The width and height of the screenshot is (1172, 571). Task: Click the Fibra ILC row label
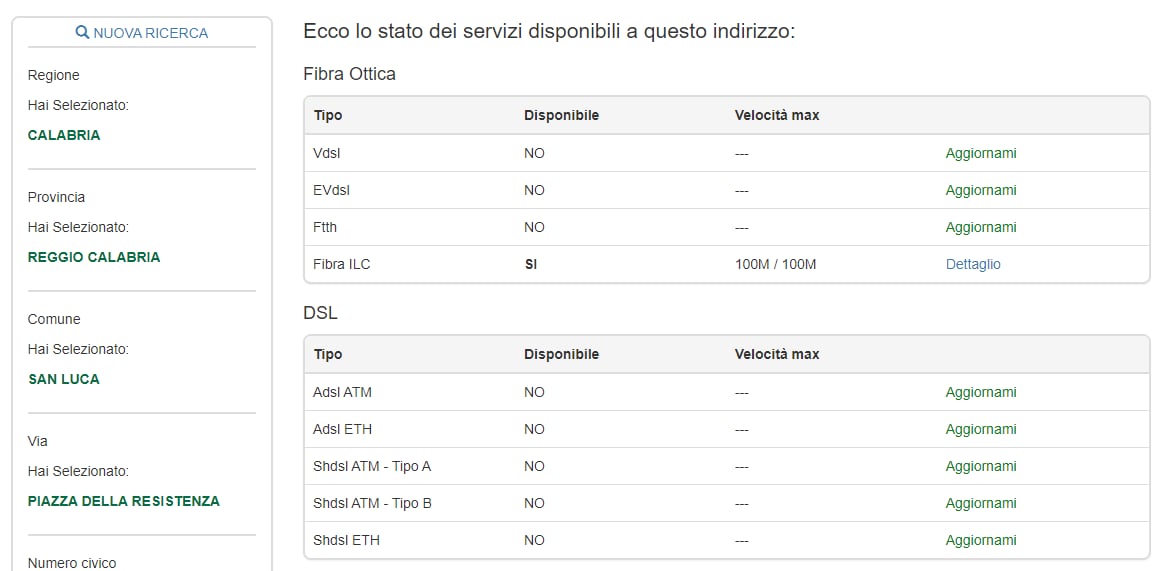point(342,264)
